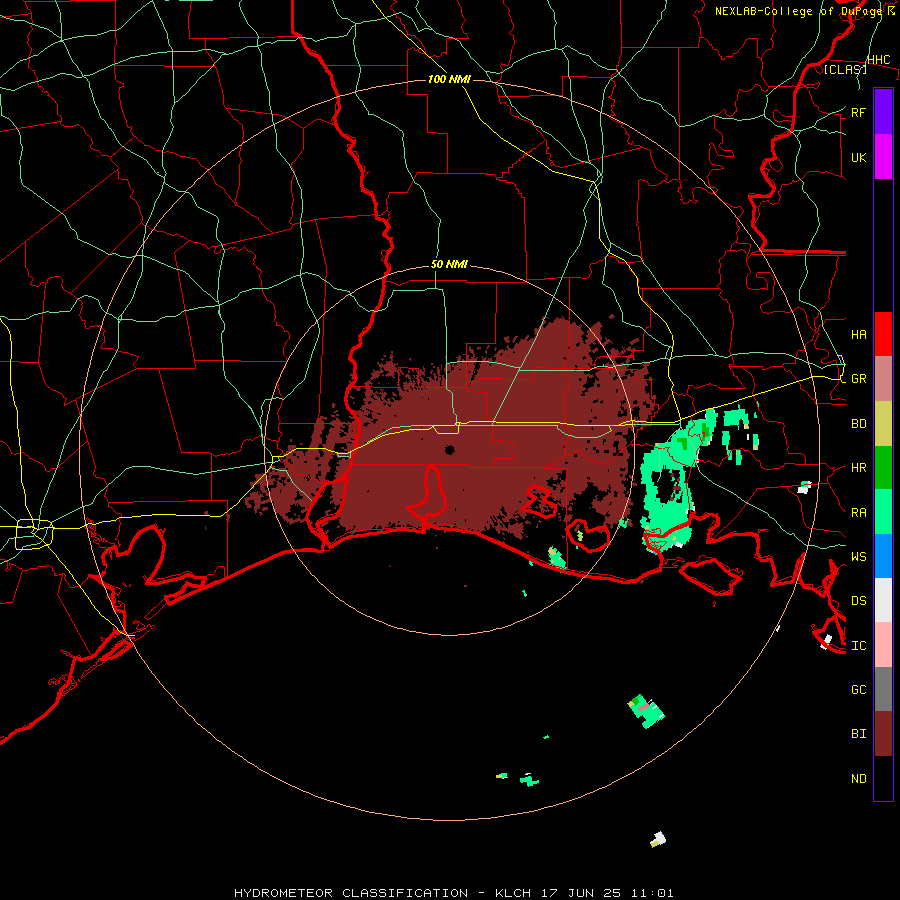Click the UK magenta legend swatch
This screenshot has width=900, height=900.
pyautogui.click(x=883, y=157)
